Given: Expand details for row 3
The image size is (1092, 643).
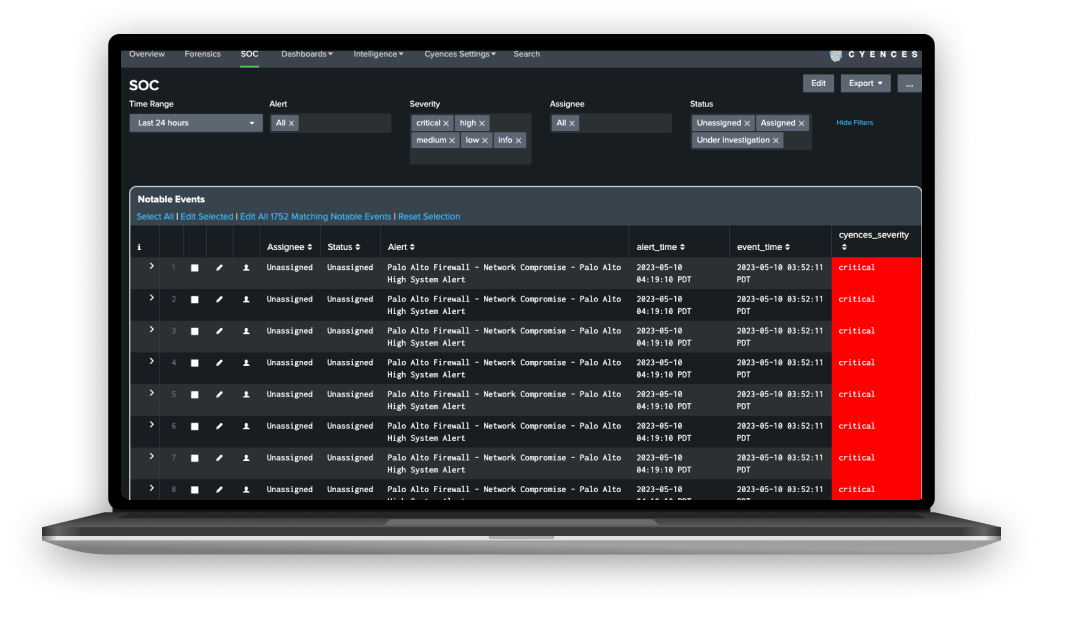Looking at the screenshot, I should (151, 330).
